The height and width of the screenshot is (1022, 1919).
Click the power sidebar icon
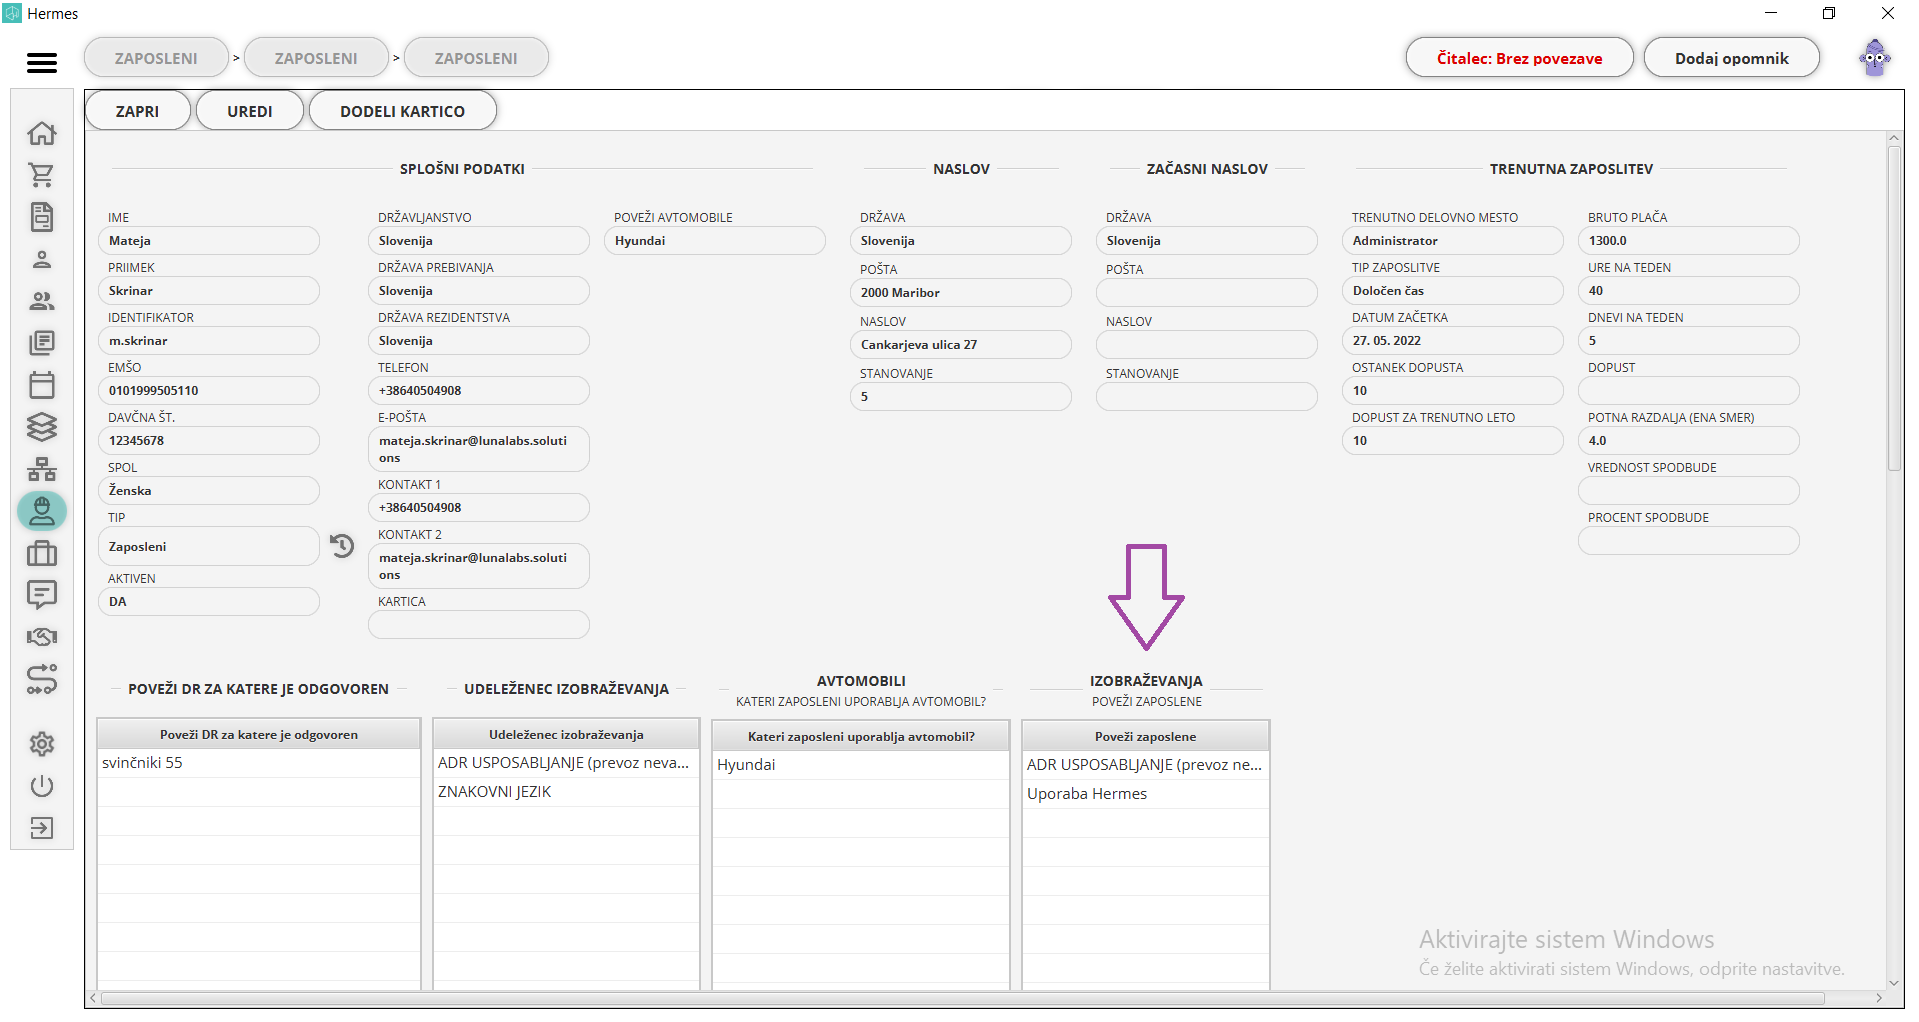42,786
